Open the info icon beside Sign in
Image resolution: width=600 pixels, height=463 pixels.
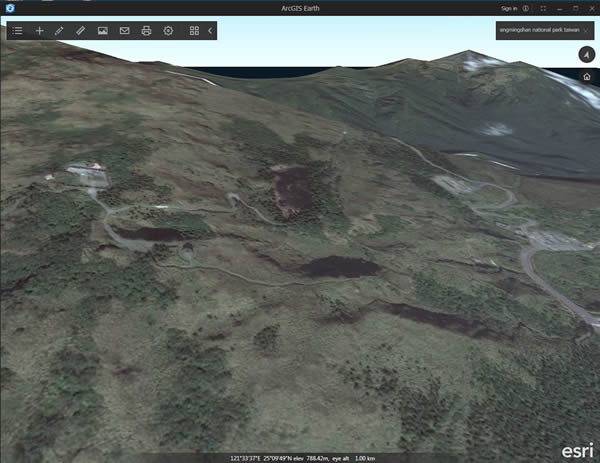pos(526,8)
